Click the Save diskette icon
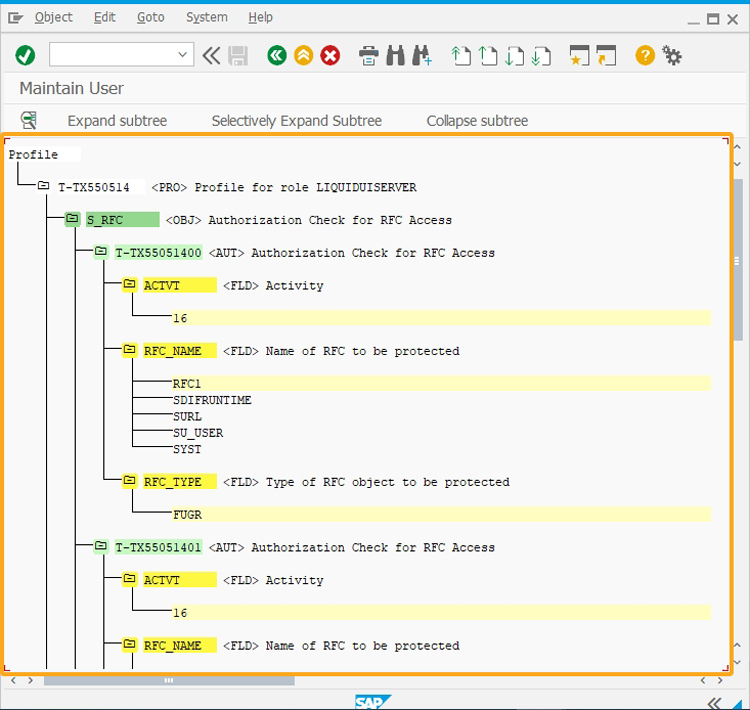This screenshot has width=750, height=710. (x=238, y=55)
